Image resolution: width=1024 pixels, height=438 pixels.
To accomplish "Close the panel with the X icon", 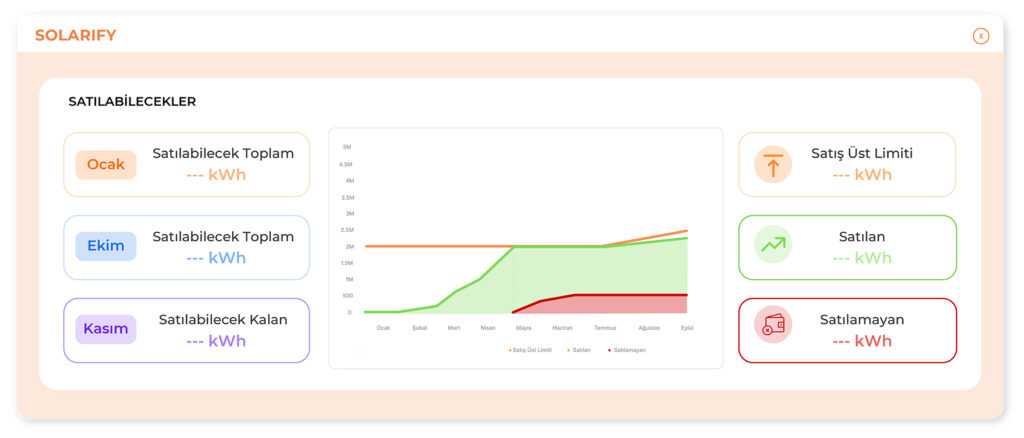I will pos(980,36).
